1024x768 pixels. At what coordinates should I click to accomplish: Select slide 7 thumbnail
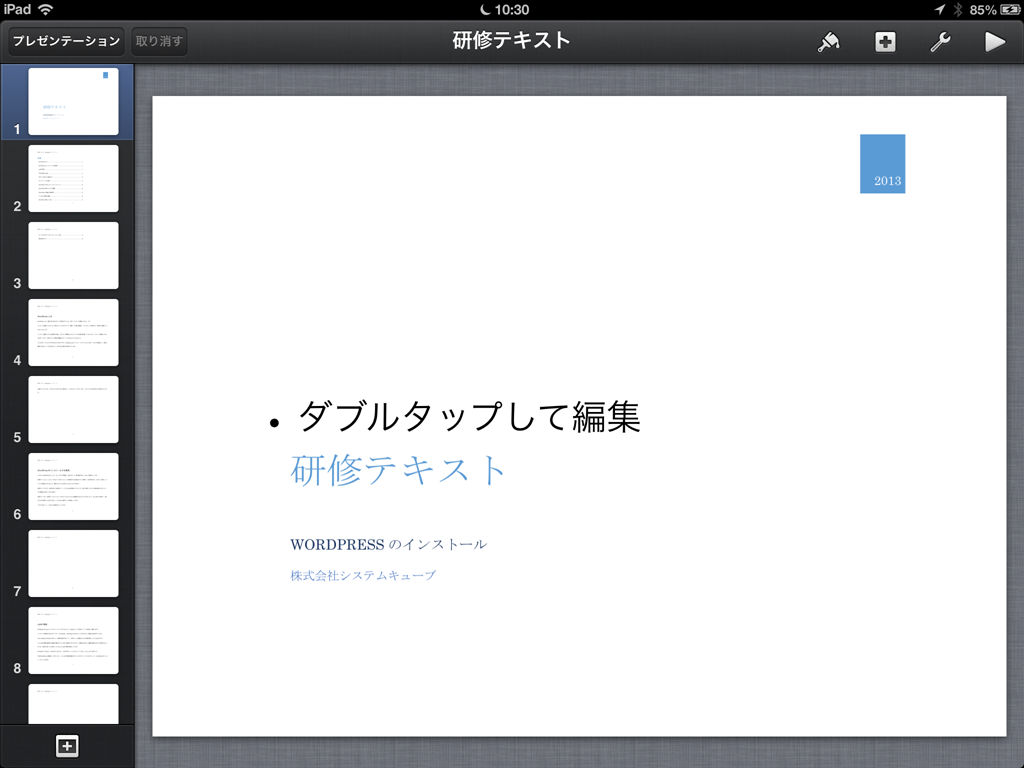[x=73, y=564]
